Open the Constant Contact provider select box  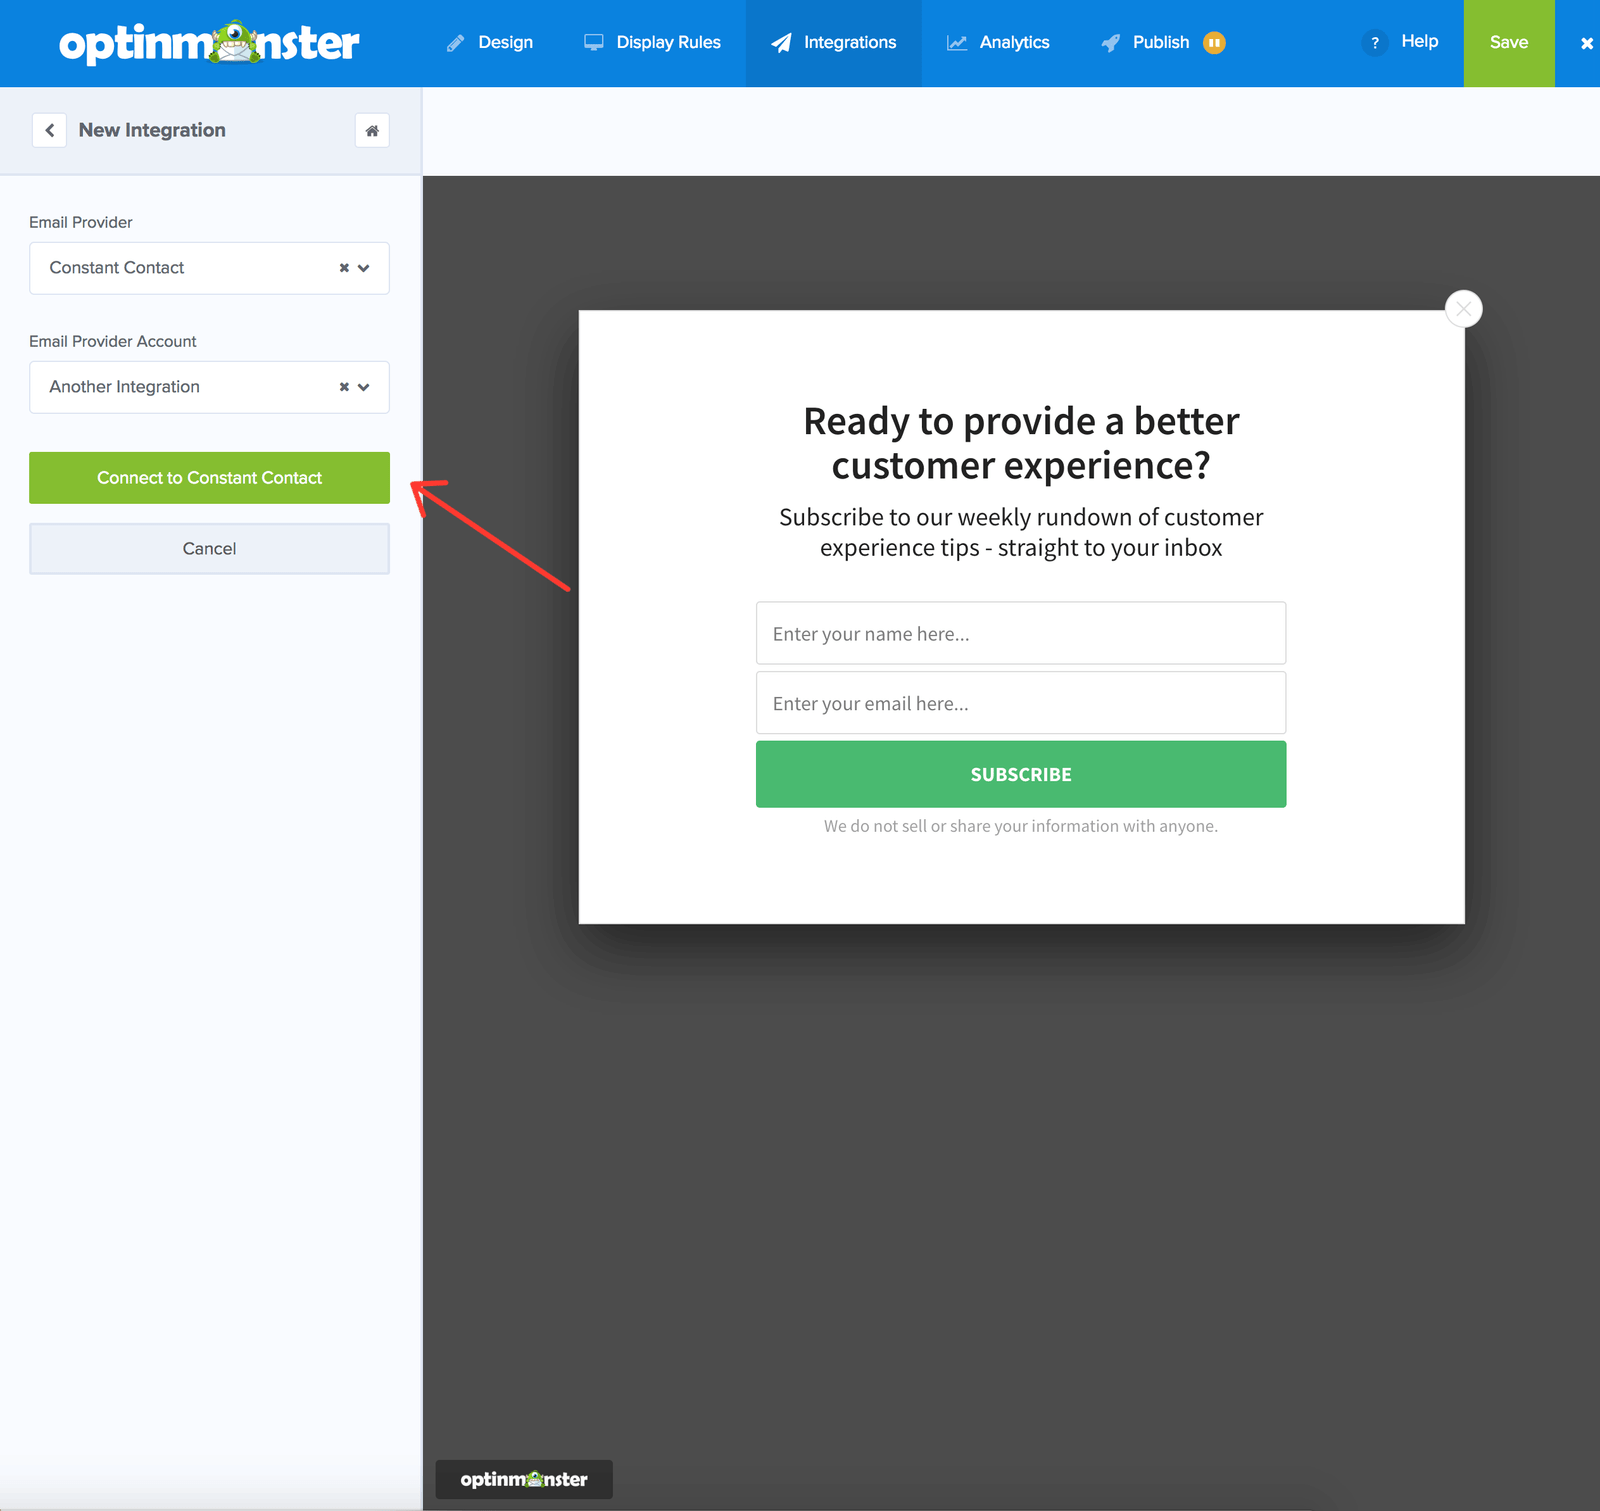(209, 268)
